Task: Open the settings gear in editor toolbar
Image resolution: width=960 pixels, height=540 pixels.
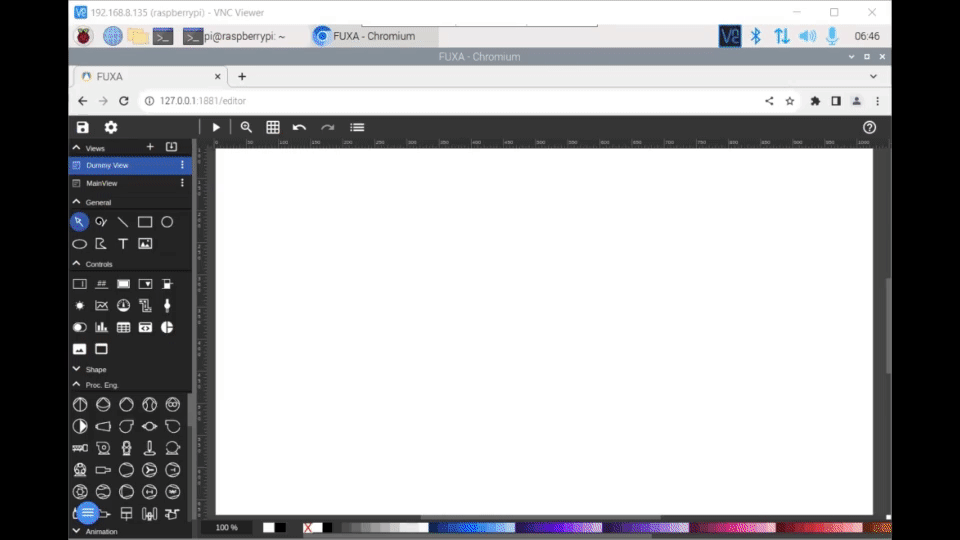Action: (111, 127)
